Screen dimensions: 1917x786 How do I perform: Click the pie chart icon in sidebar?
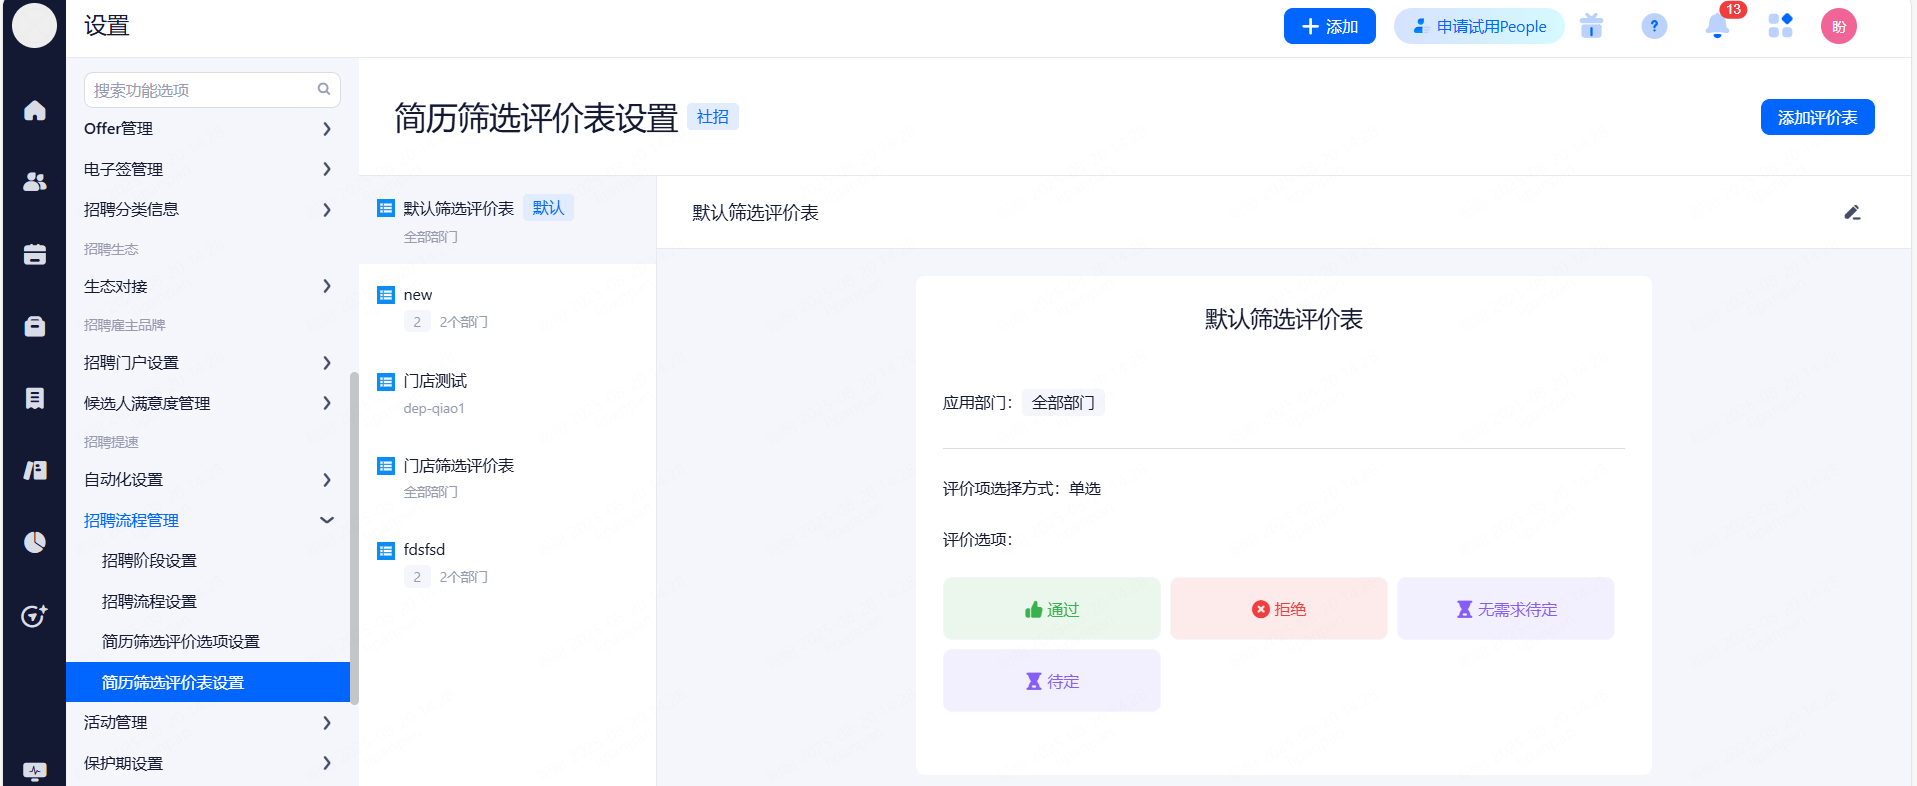35,542
